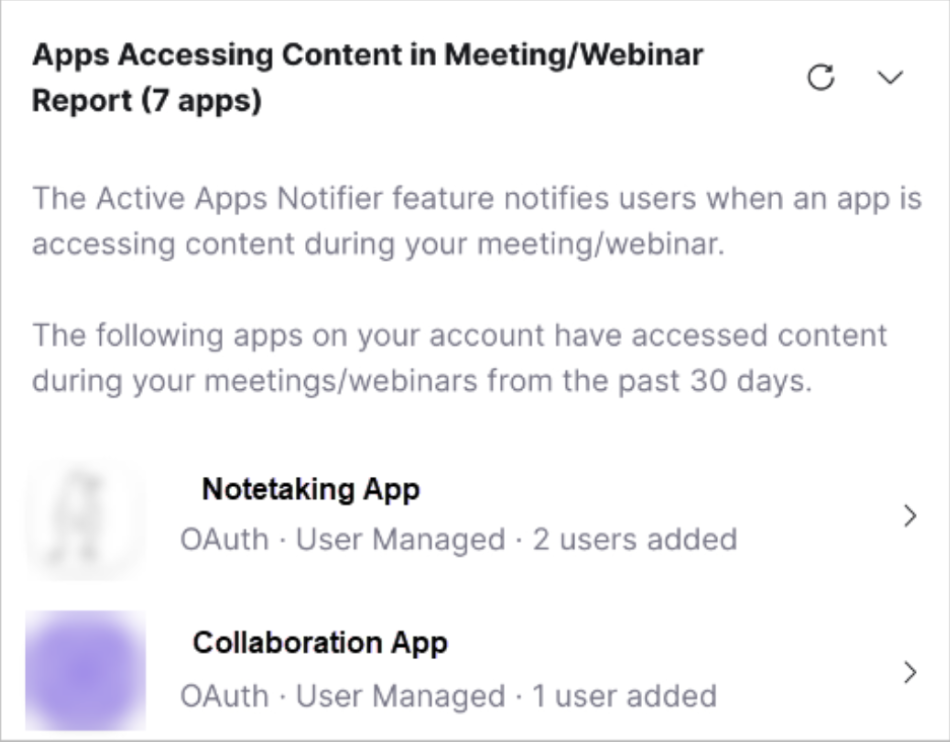The height and width of the screenshot is (742, 950).
Task: Click the Active Apps Notifier description text
Action: pos(476,220)
